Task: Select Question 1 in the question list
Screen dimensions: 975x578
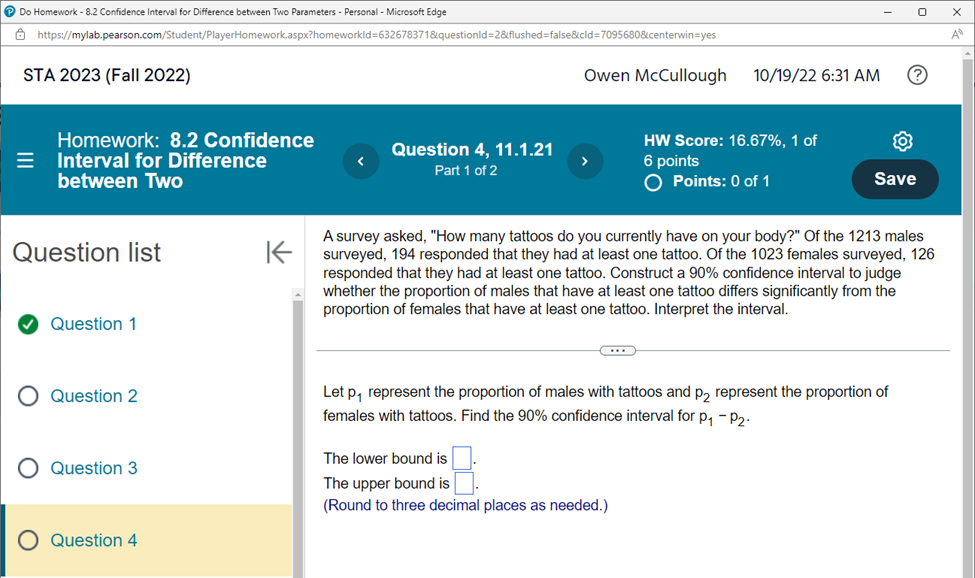Action: tap(93, 323)
